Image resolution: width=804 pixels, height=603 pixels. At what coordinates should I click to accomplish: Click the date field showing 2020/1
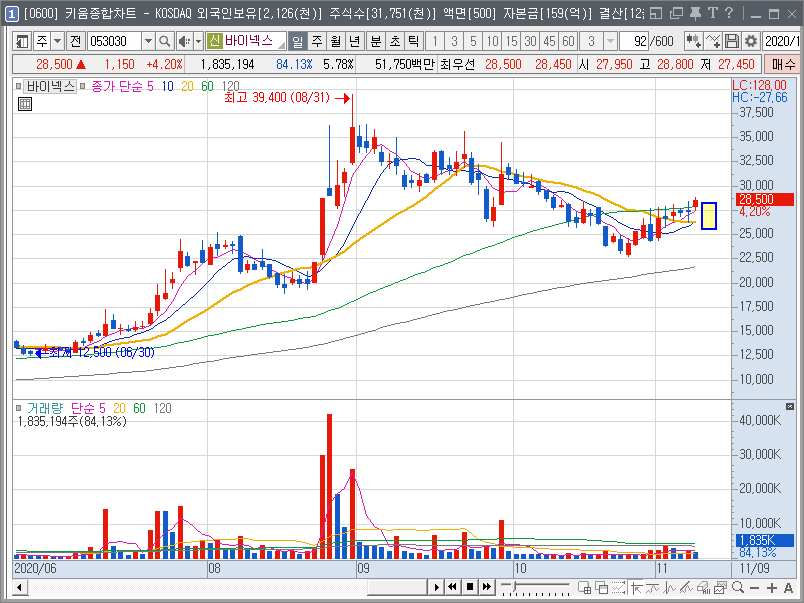pos(781,41)
